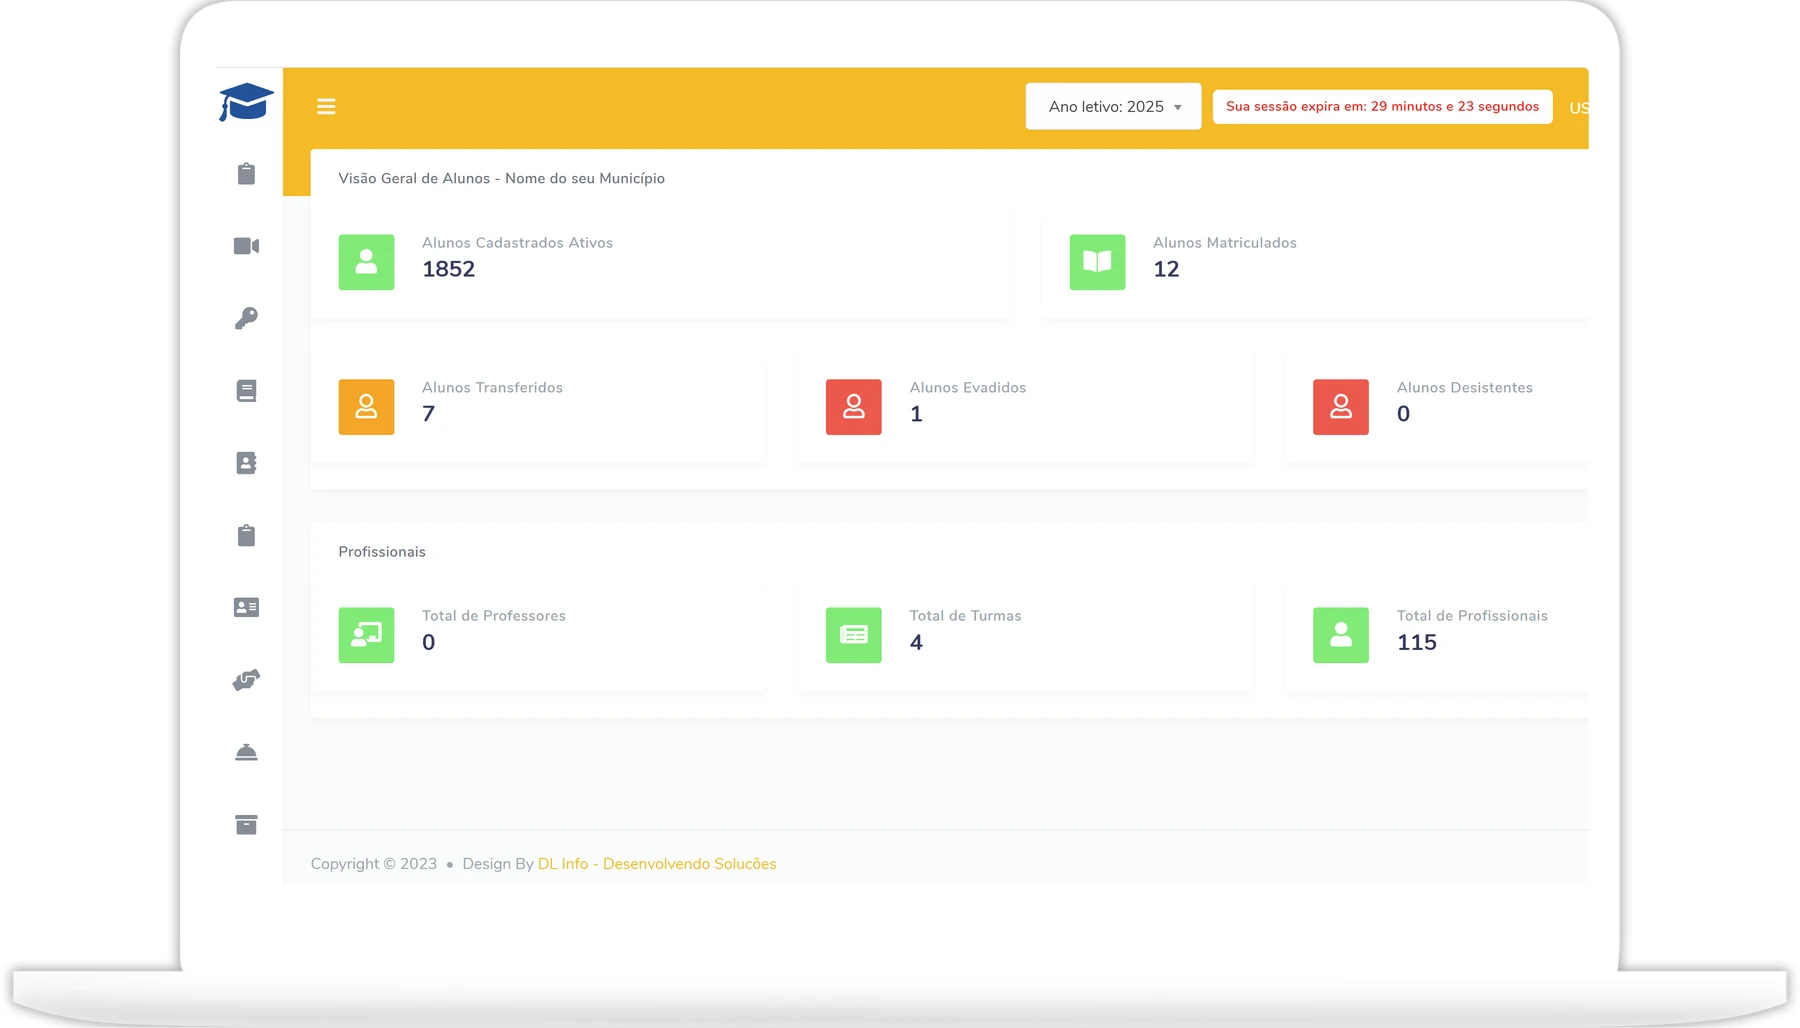Click the red Alunos Evadidos icon
The width and height of the screenshot is (1800, 1028).
pyautogui.click(x=853, y=407)
